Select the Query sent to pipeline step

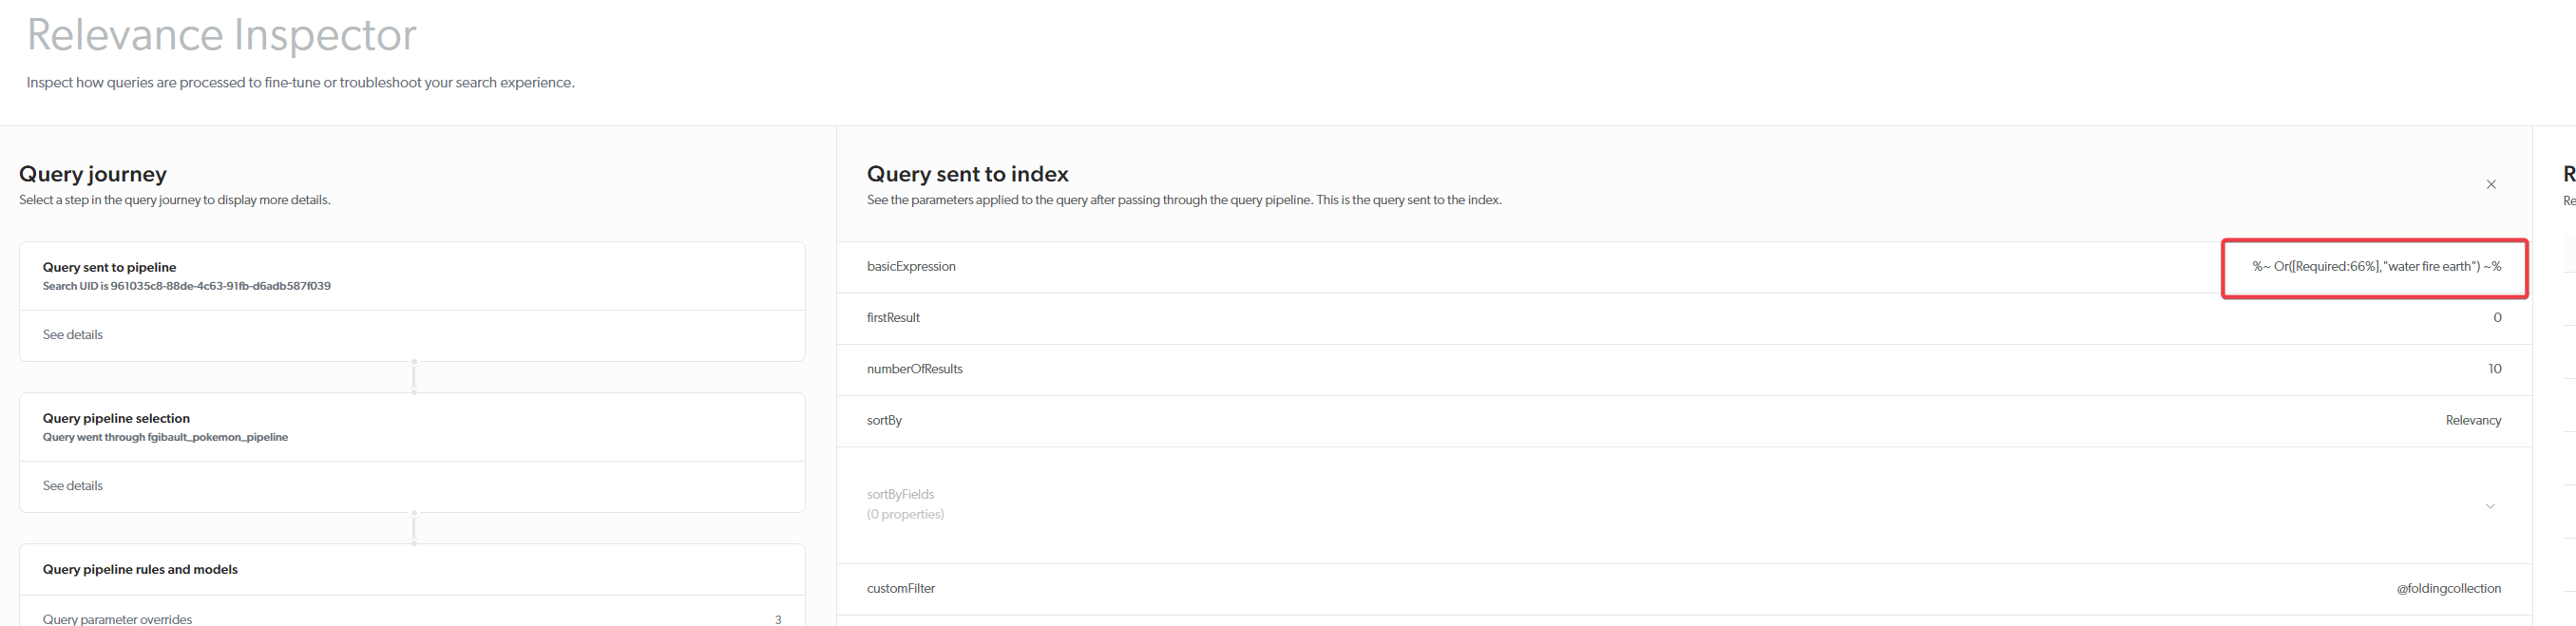point(109,267)
